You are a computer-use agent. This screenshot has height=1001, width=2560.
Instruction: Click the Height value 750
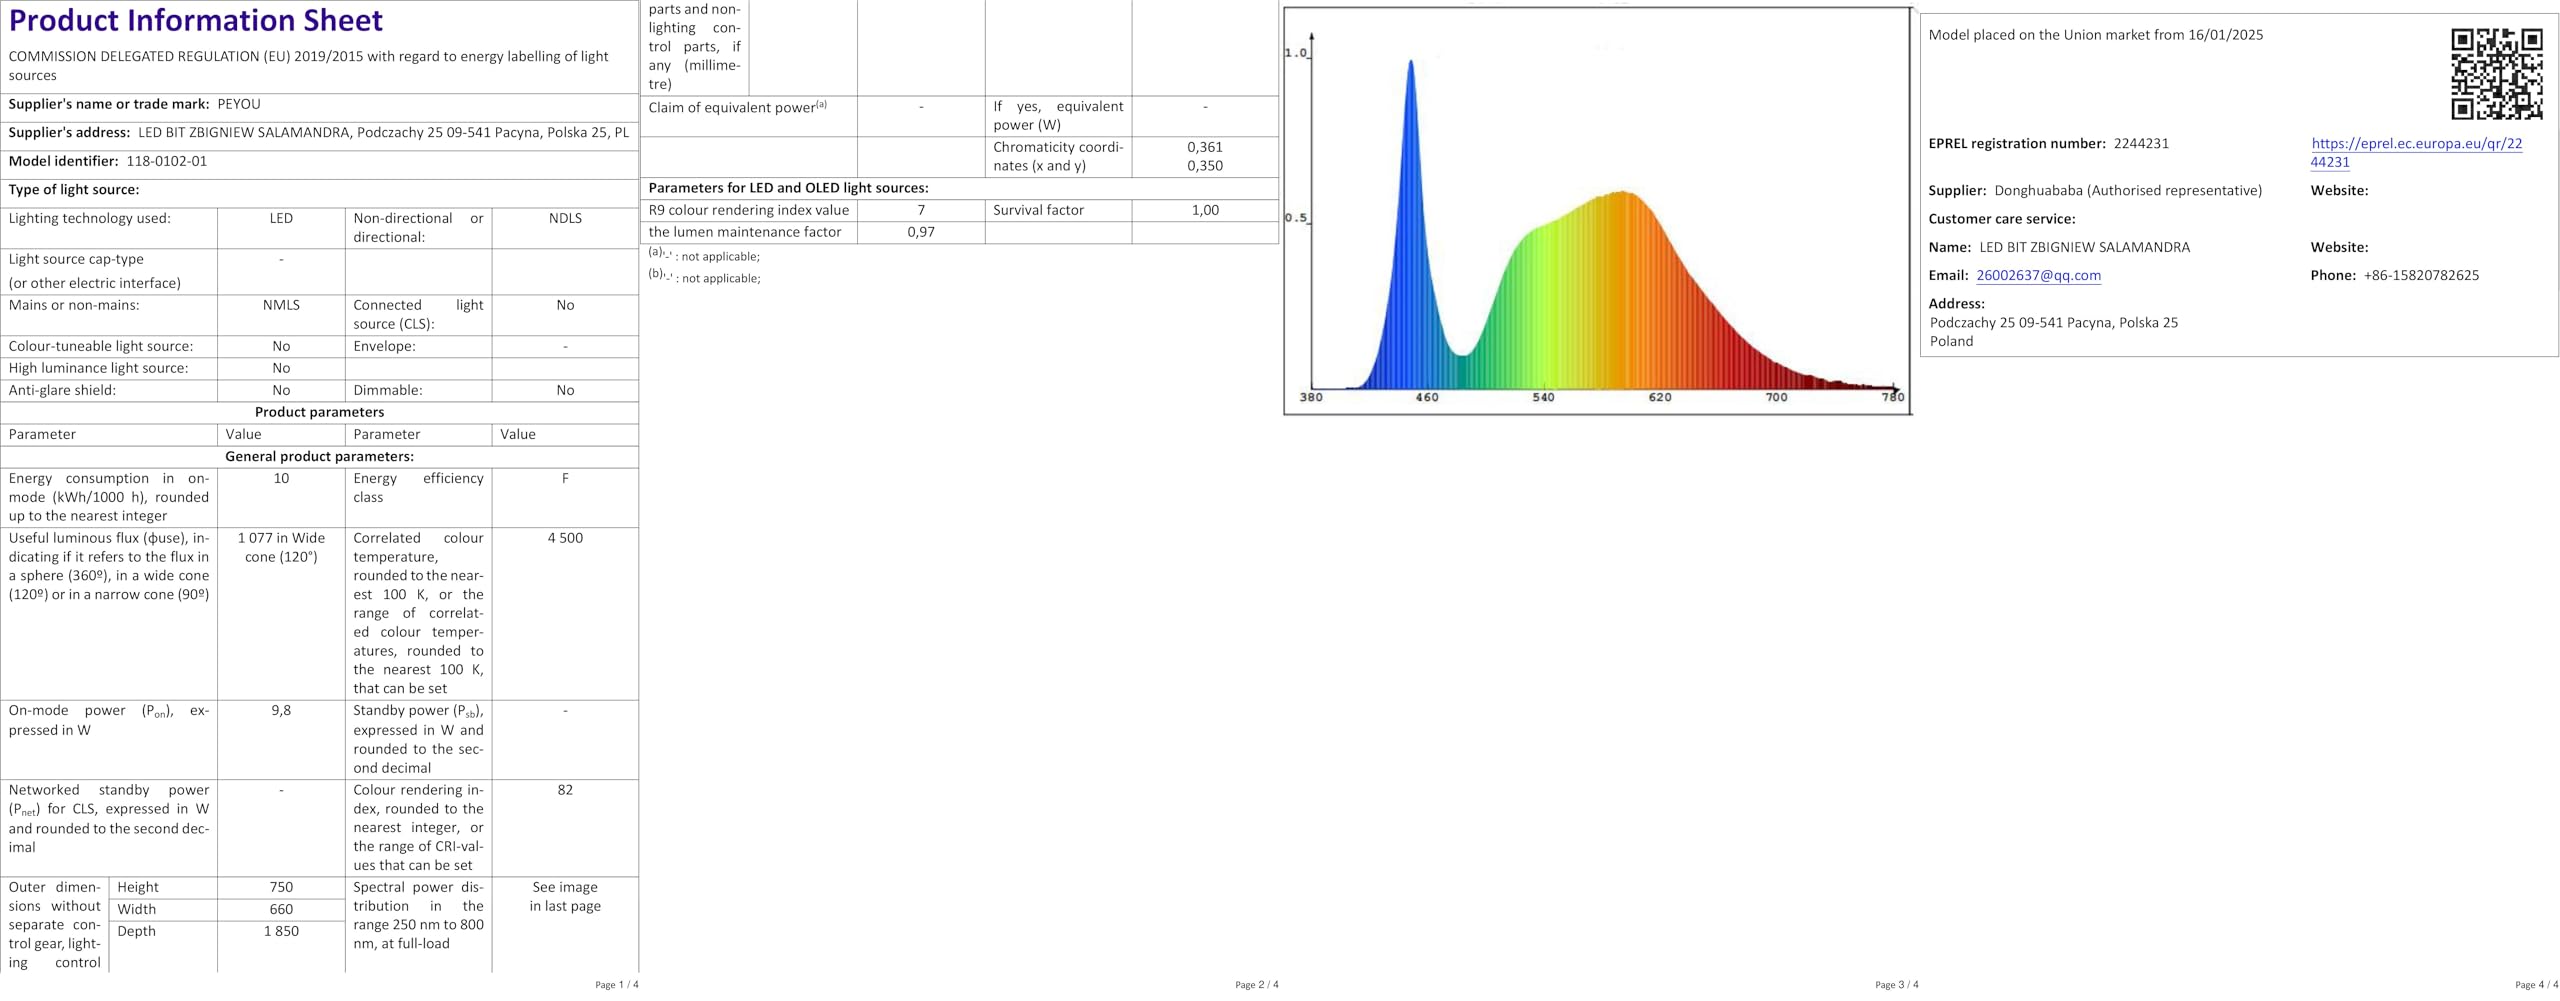[281, 888]
